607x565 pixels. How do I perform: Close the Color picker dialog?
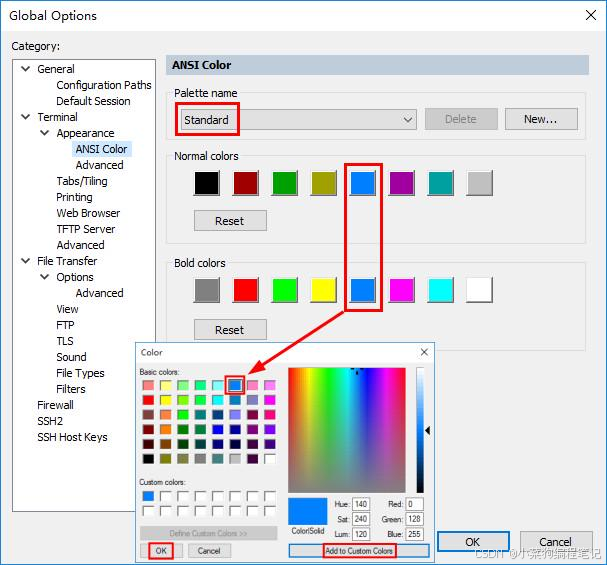click(x=424, y=352)
